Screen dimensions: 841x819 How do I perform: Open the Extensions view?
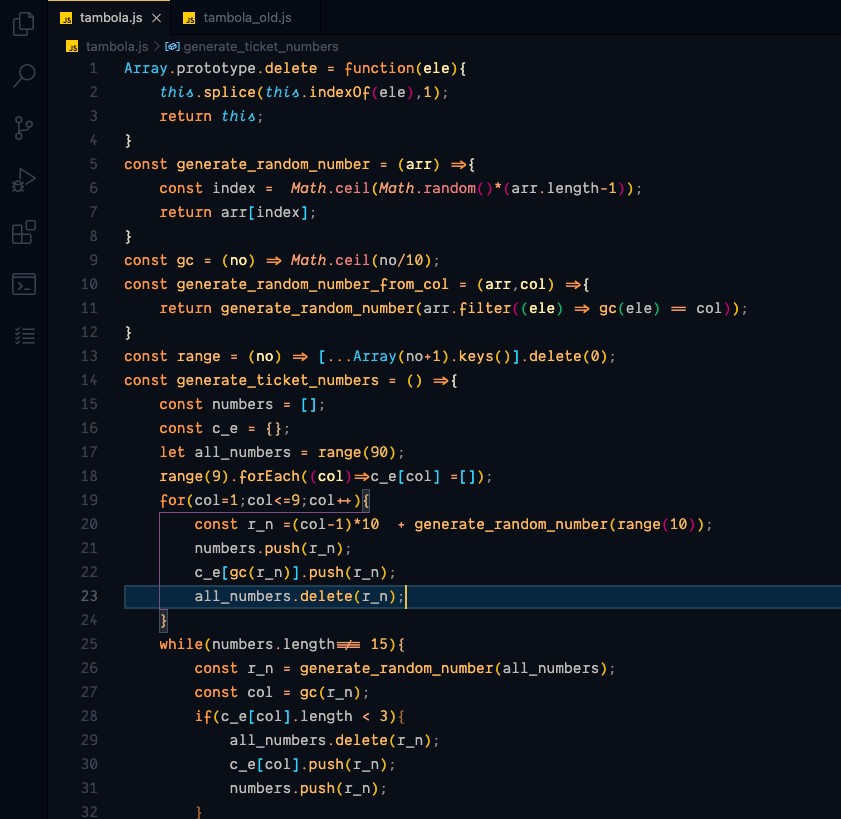24,232
